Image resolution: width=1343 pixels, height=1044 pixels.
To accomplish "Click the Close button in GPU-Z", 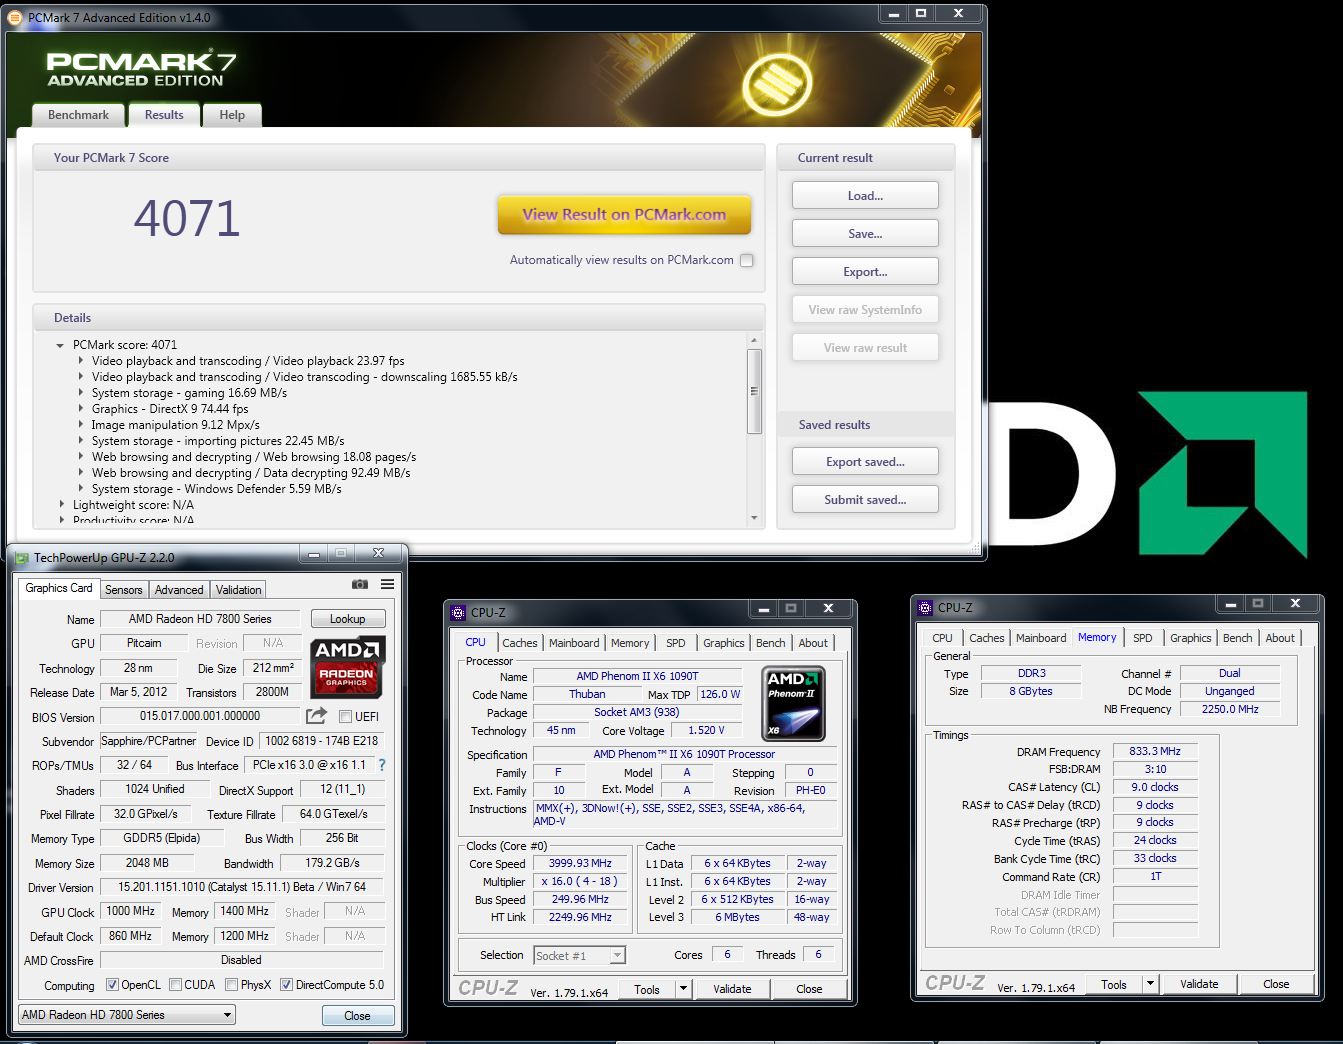I will point(357,1016).
